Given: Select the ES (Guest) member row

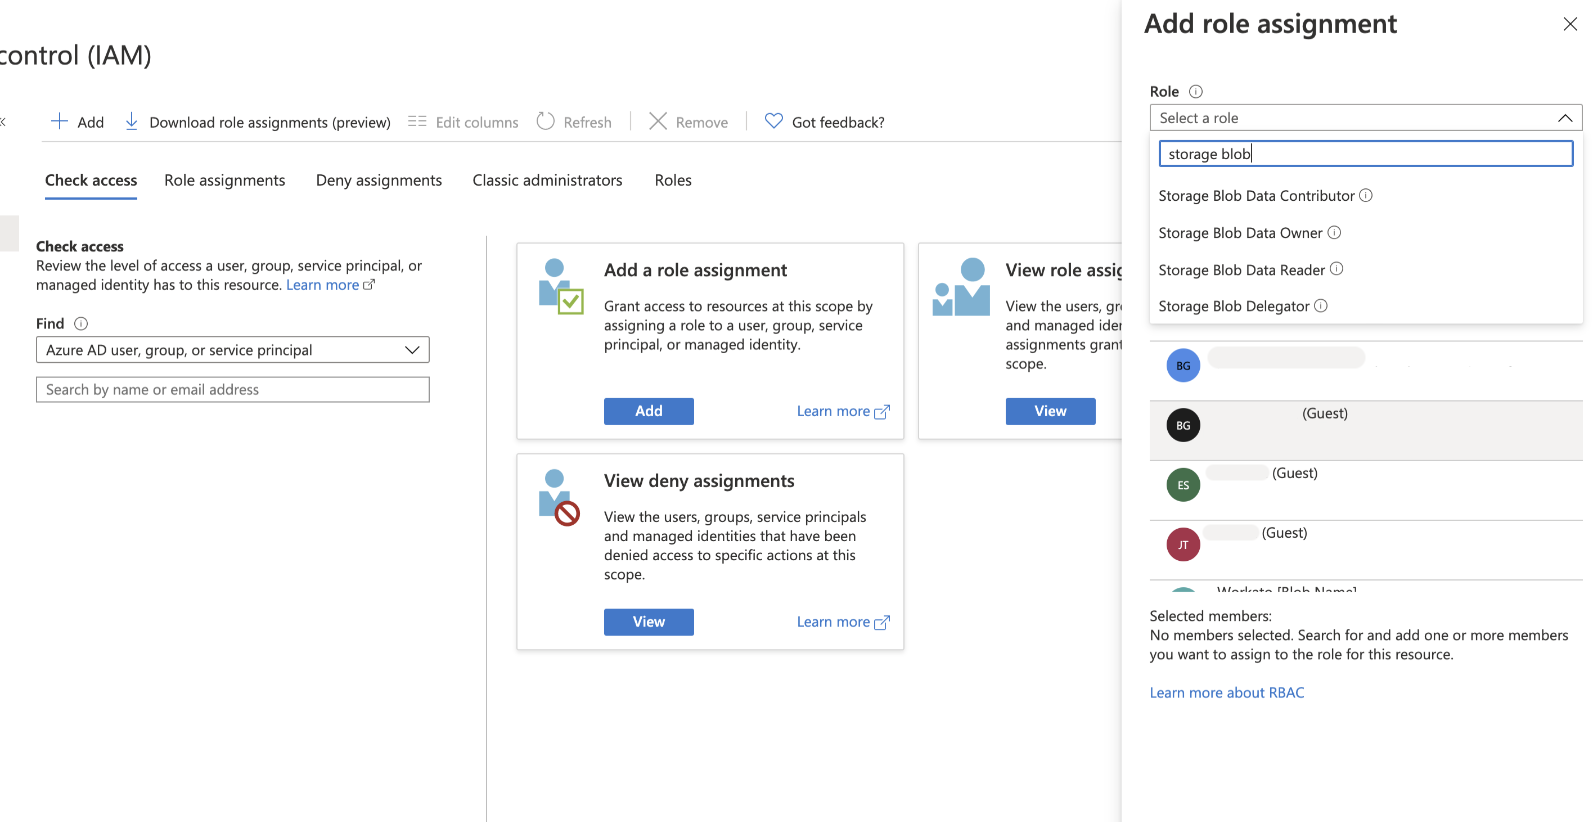Looking at the screenshot, I should click(x=1366, y=491).
